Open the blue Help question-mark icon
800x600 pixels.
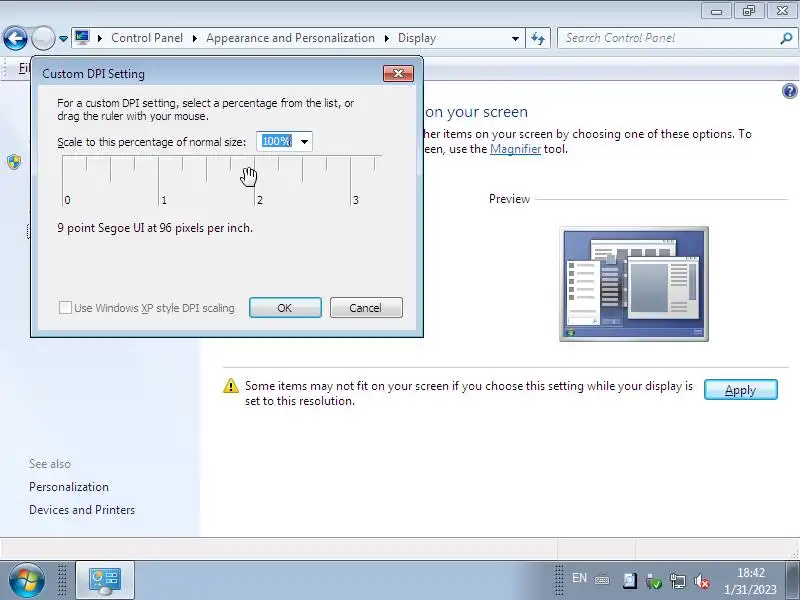tap(789, 91)
